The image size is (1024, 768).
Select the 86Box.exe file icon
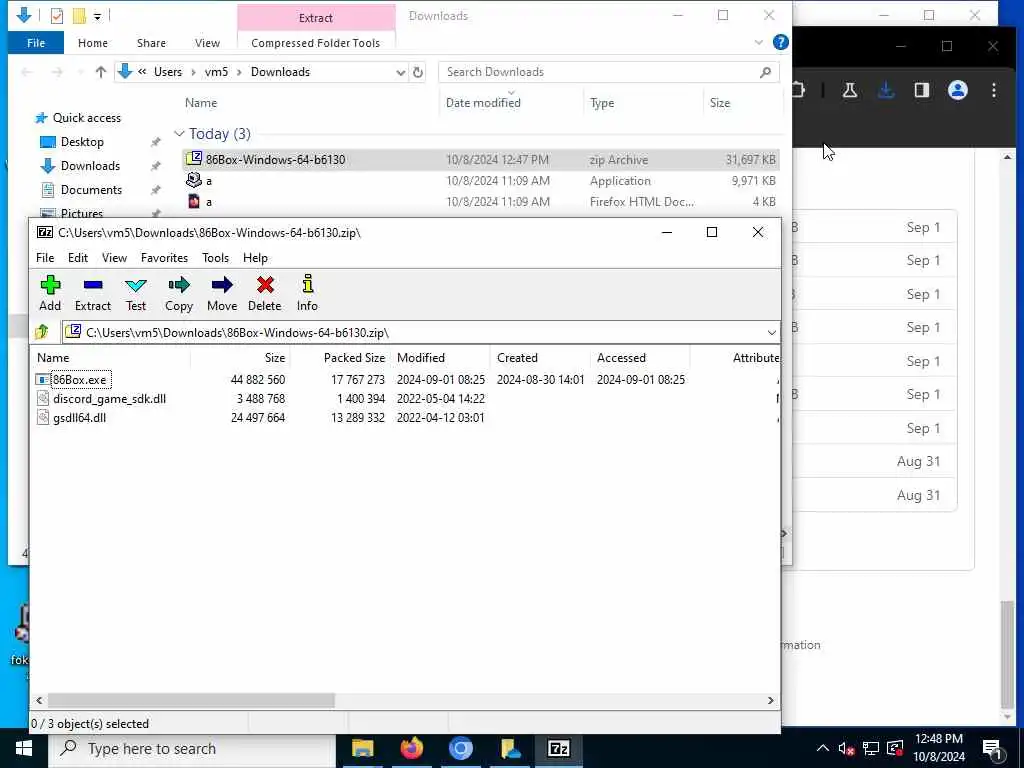click(42, 379)
